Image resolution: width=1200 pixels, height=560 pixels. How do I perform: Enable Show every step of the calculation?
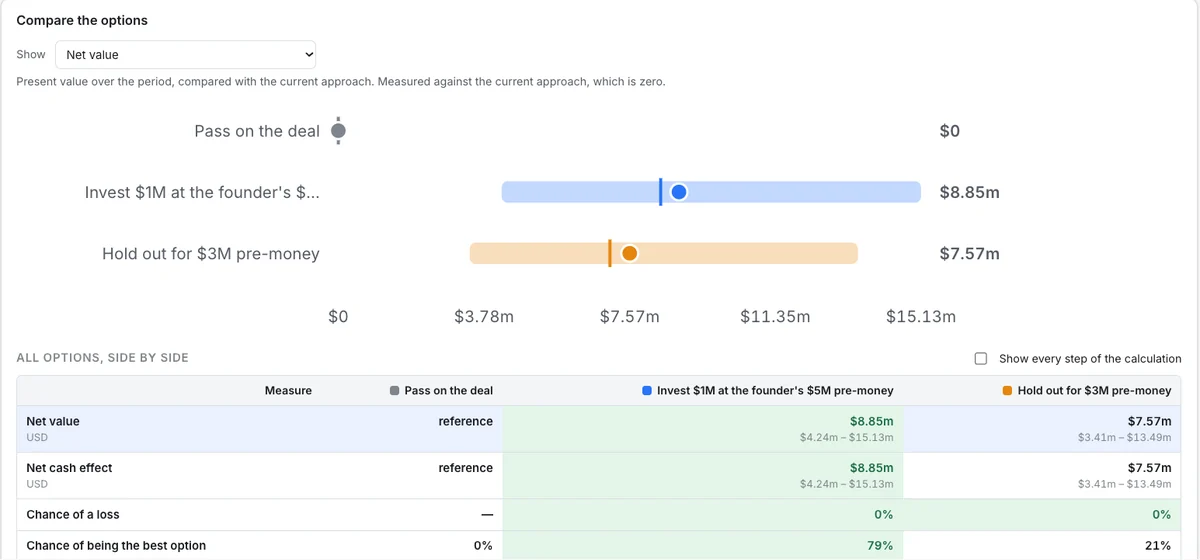[x=981, y=358]
